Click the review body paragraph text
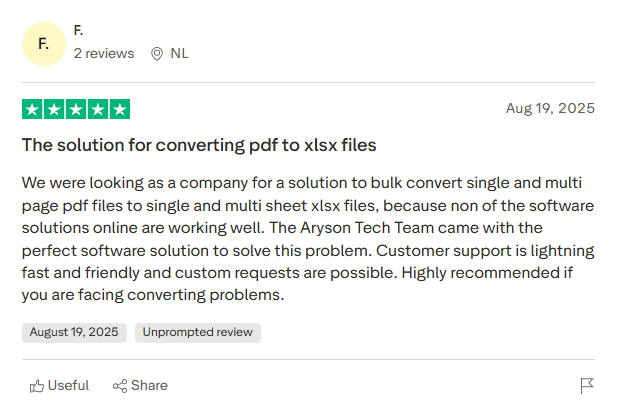The width and height of the screenshot is (617, 411). pyautogui.click(x=308, y=238)
